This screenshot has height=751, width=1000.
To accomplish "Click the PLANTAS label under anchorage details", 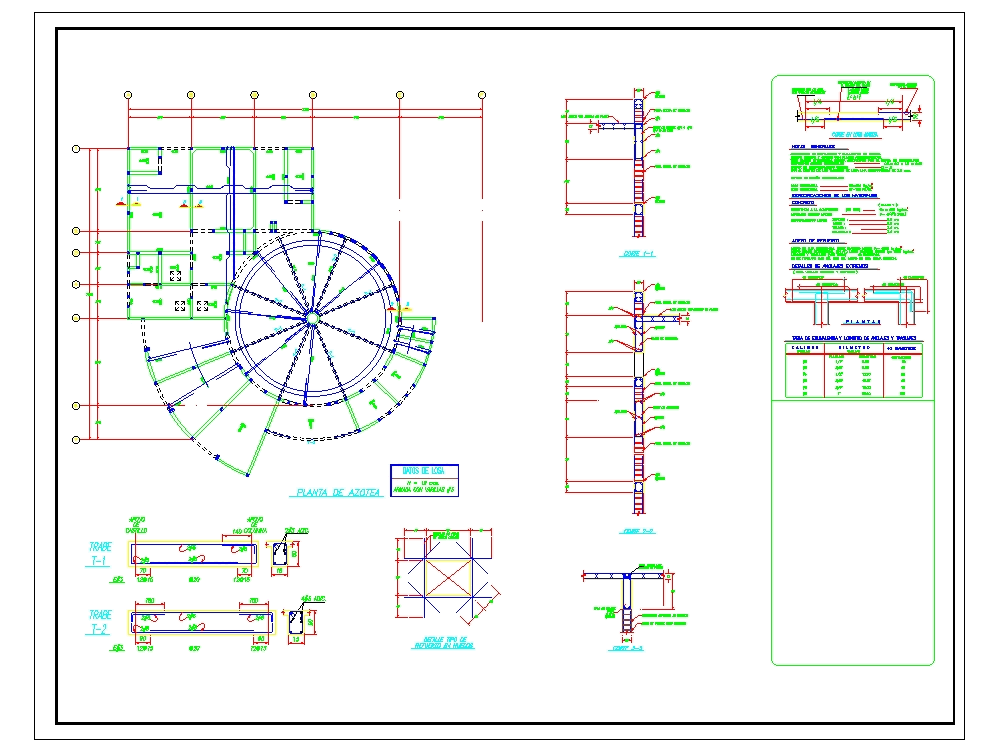I will [860, 321].
